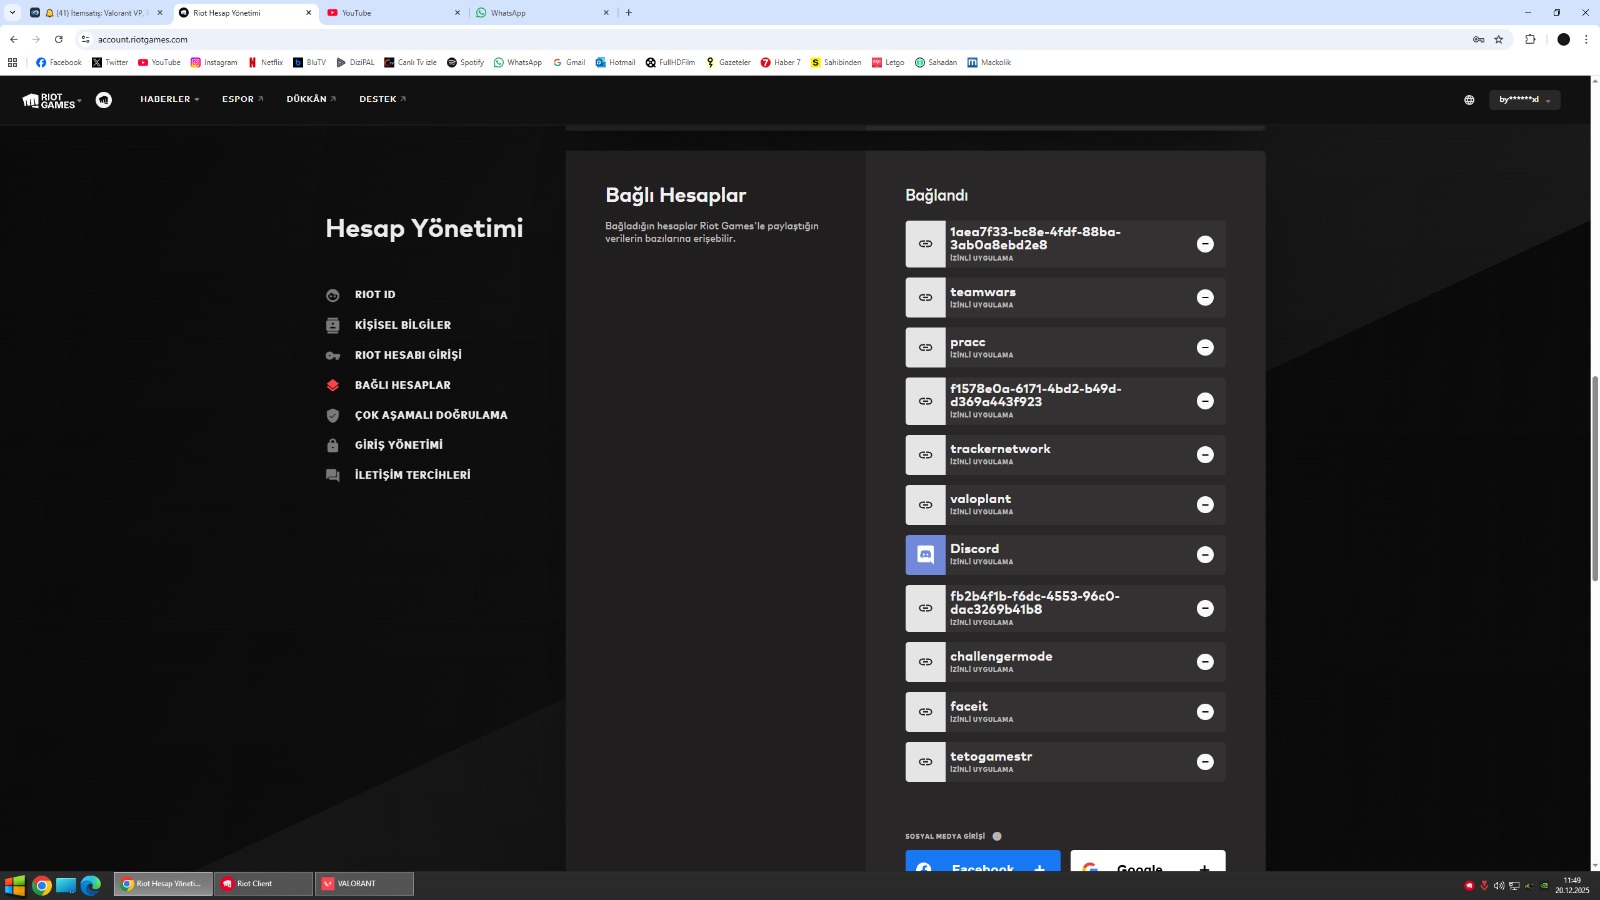Open Google Chrome pinned taskbar icon

pos(41,885)
